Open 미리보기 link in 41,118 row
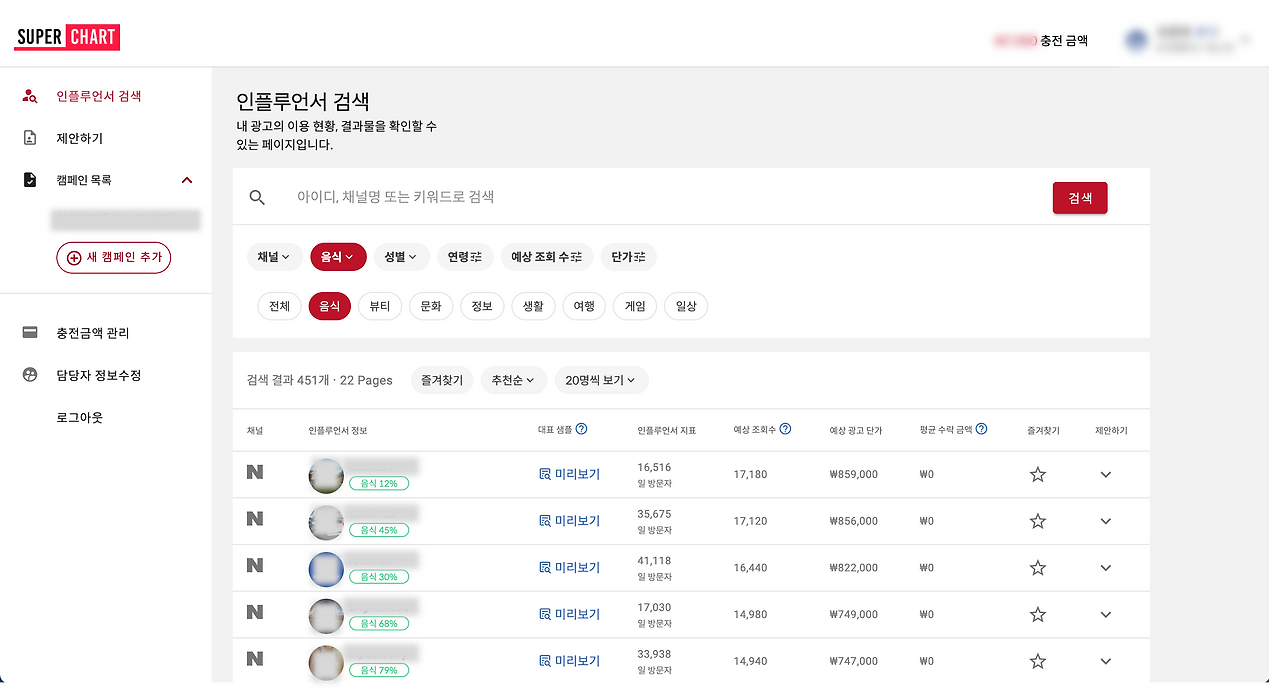 point(569,567)
